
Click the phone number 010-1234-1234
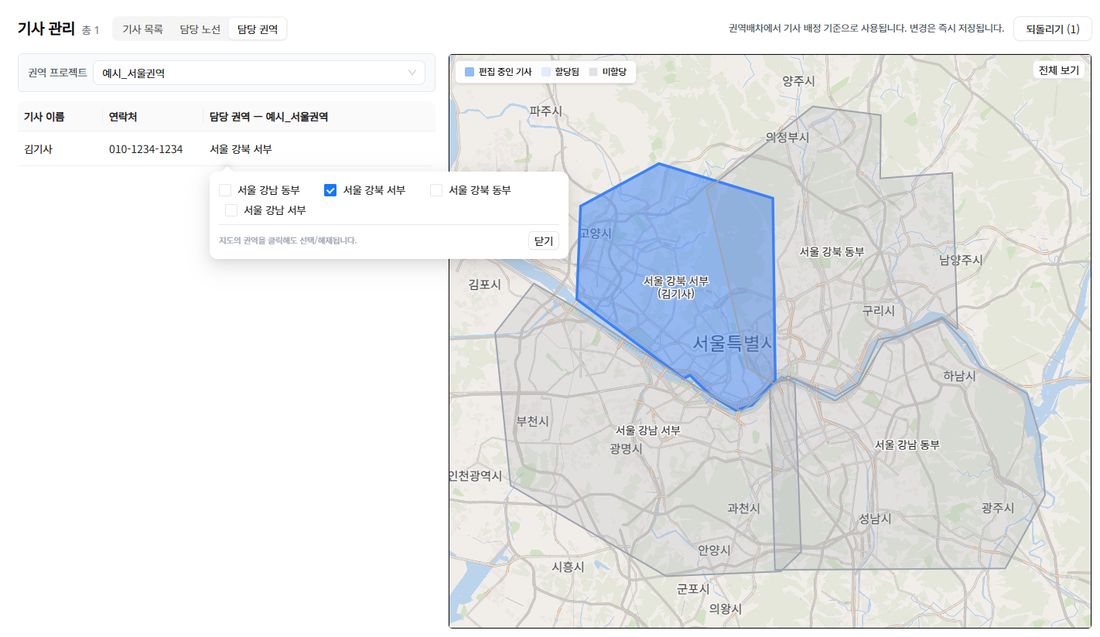pyautogui.click(x=145, y=149)
